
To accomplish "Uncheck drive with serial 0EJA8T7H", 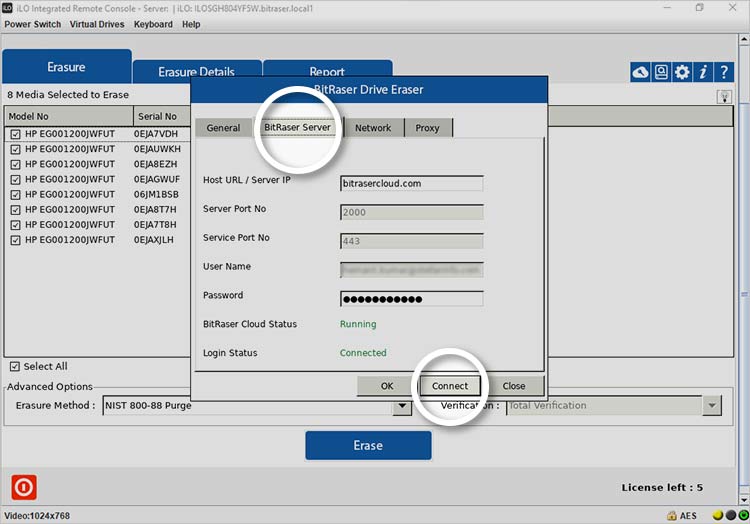I will 15,210.
